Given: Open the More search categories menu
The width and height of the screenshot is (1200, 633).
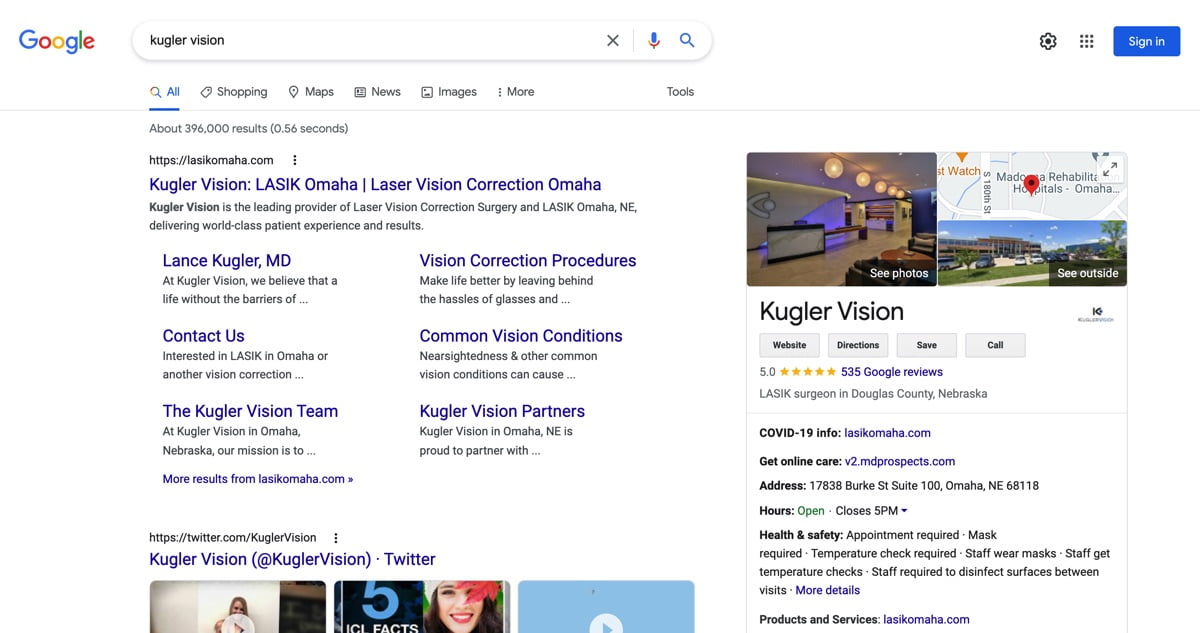Looking at the screenshot, I should 516,92.
